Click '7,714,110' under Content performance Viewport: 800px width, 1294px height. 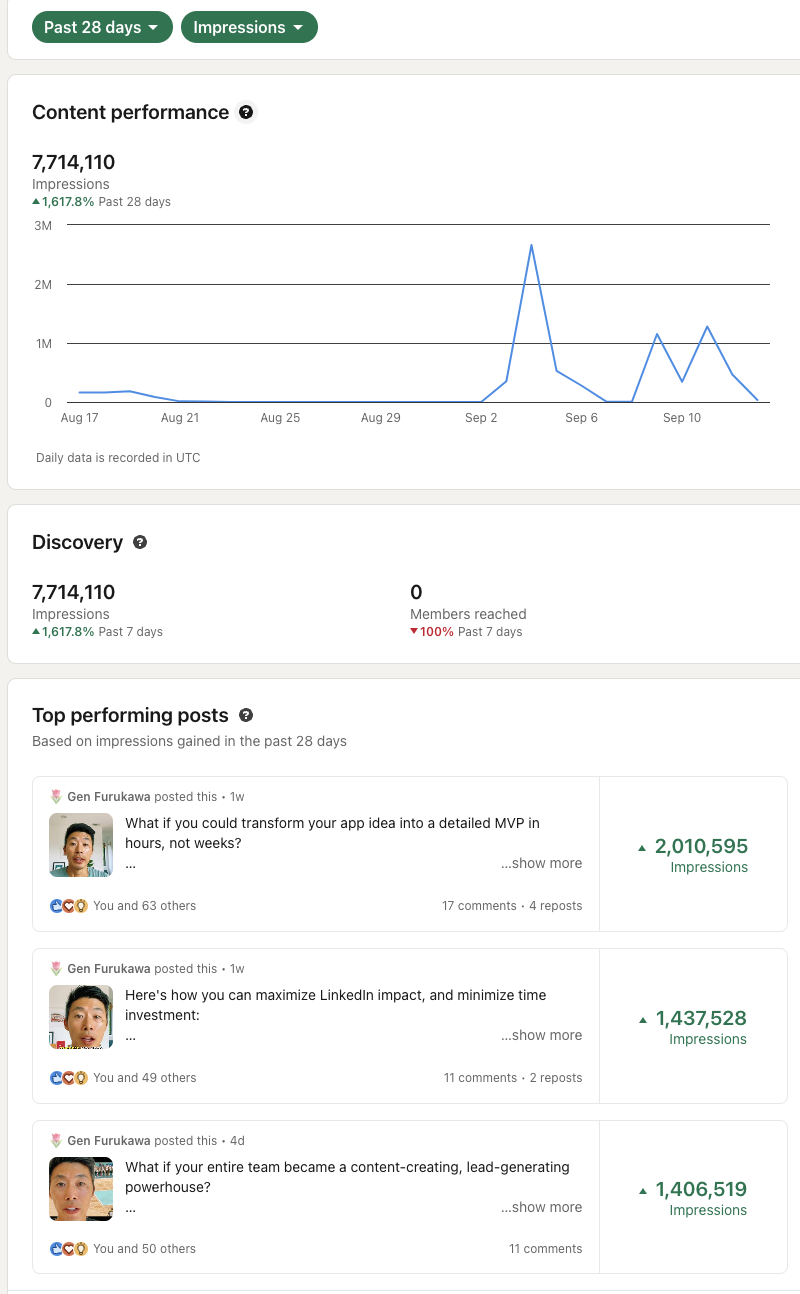[x=74, y=162]
